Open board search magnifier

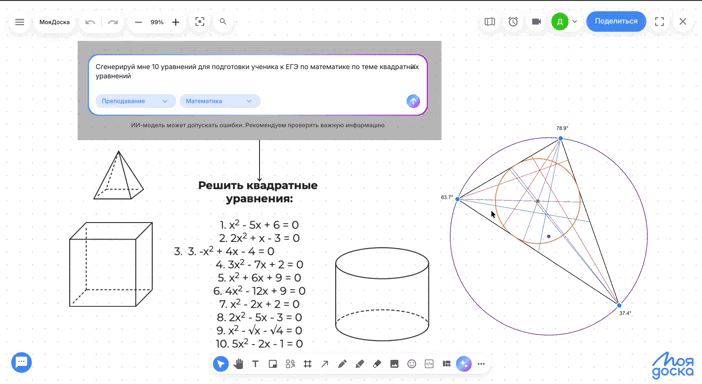pos(223,21)
